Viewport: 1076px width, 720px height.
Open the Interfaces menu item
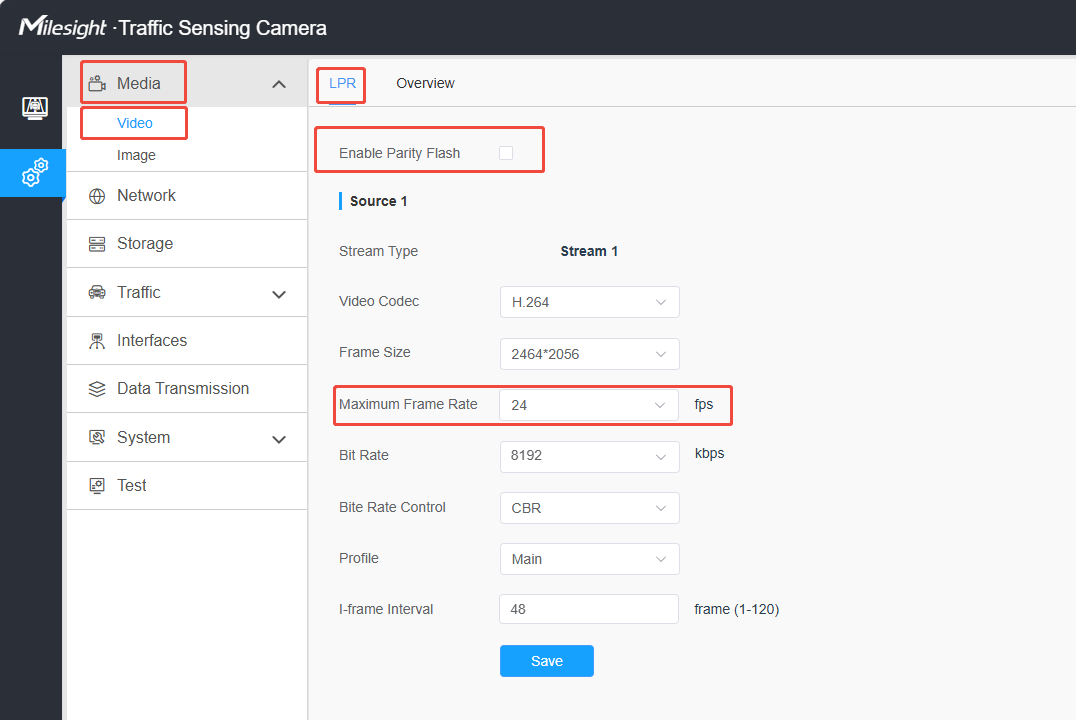click(x=187, y=340)
